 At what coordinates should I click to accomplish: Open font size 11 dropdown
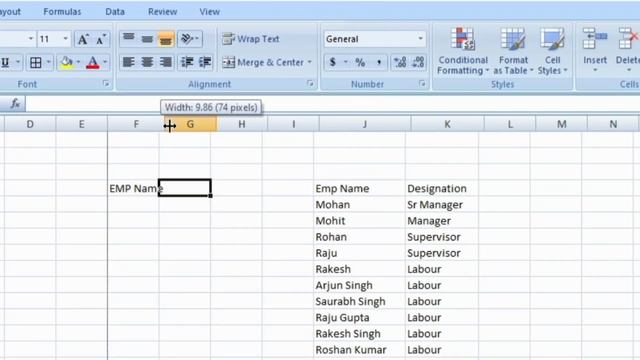tap(65, 39)
